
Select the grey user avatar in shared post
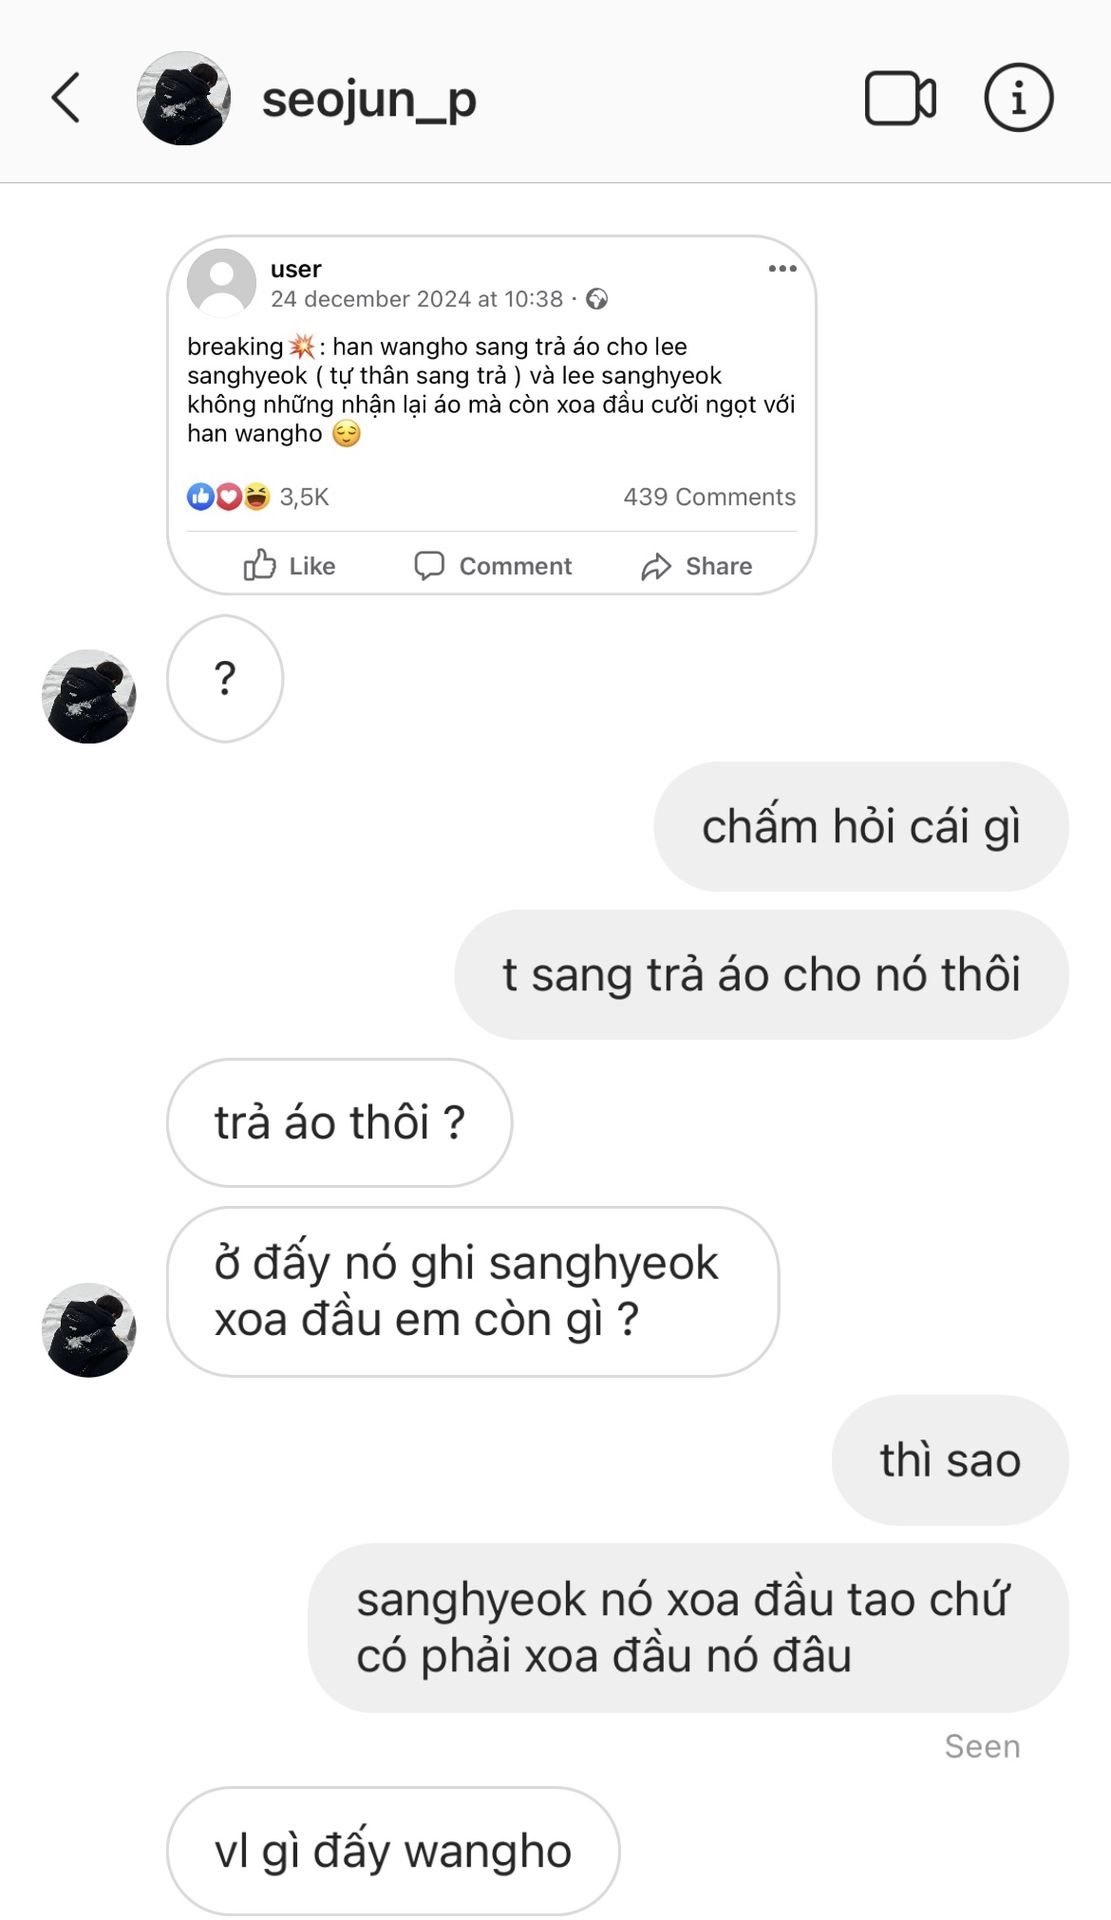222,283
